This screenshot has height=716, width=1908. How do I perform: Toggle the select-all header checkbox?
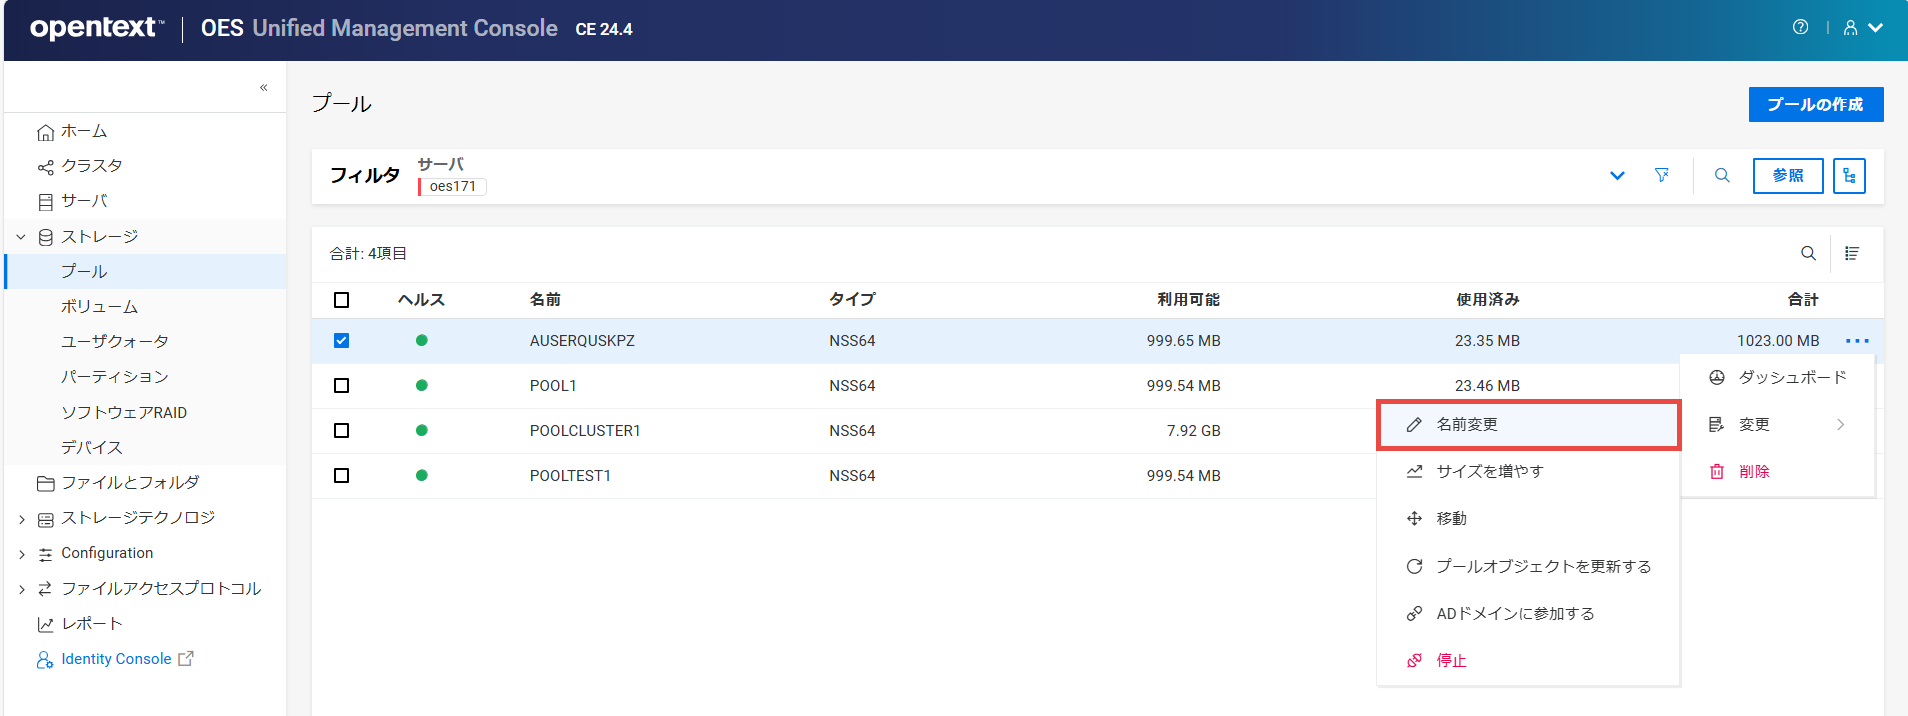pos(342,300)
